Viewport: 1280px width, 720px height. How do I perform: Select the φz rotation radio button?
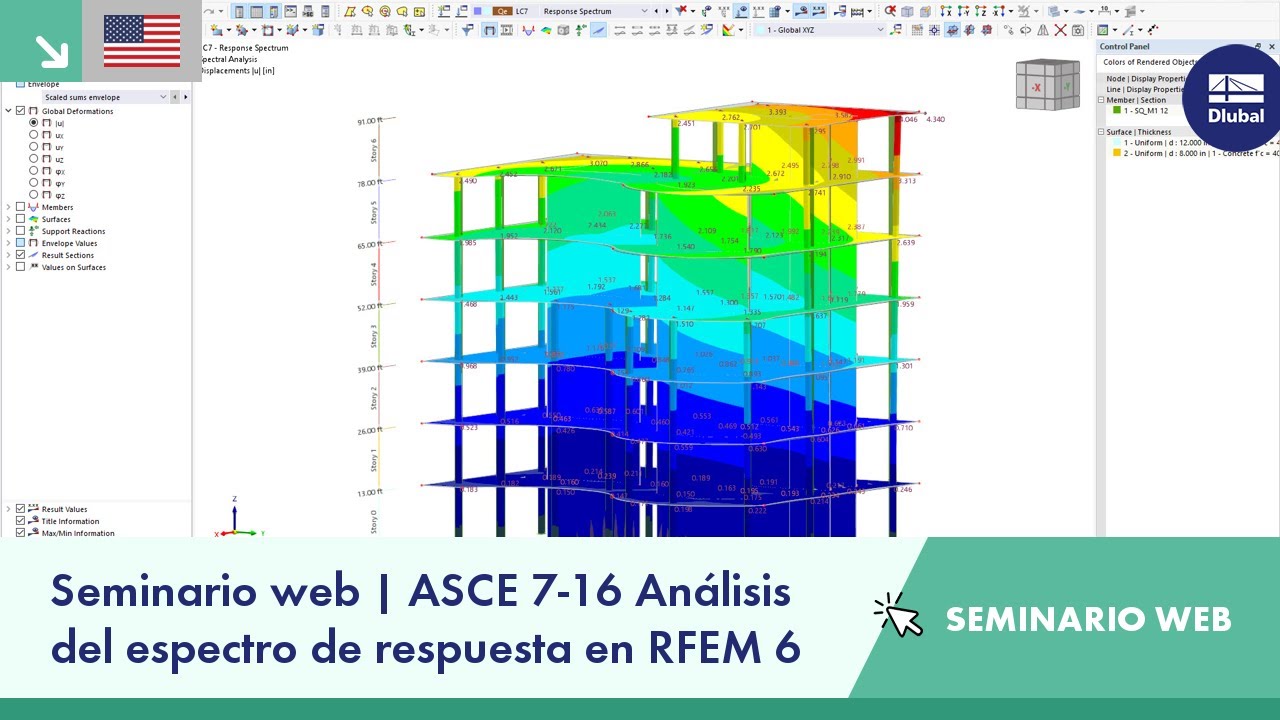(34, 194)
